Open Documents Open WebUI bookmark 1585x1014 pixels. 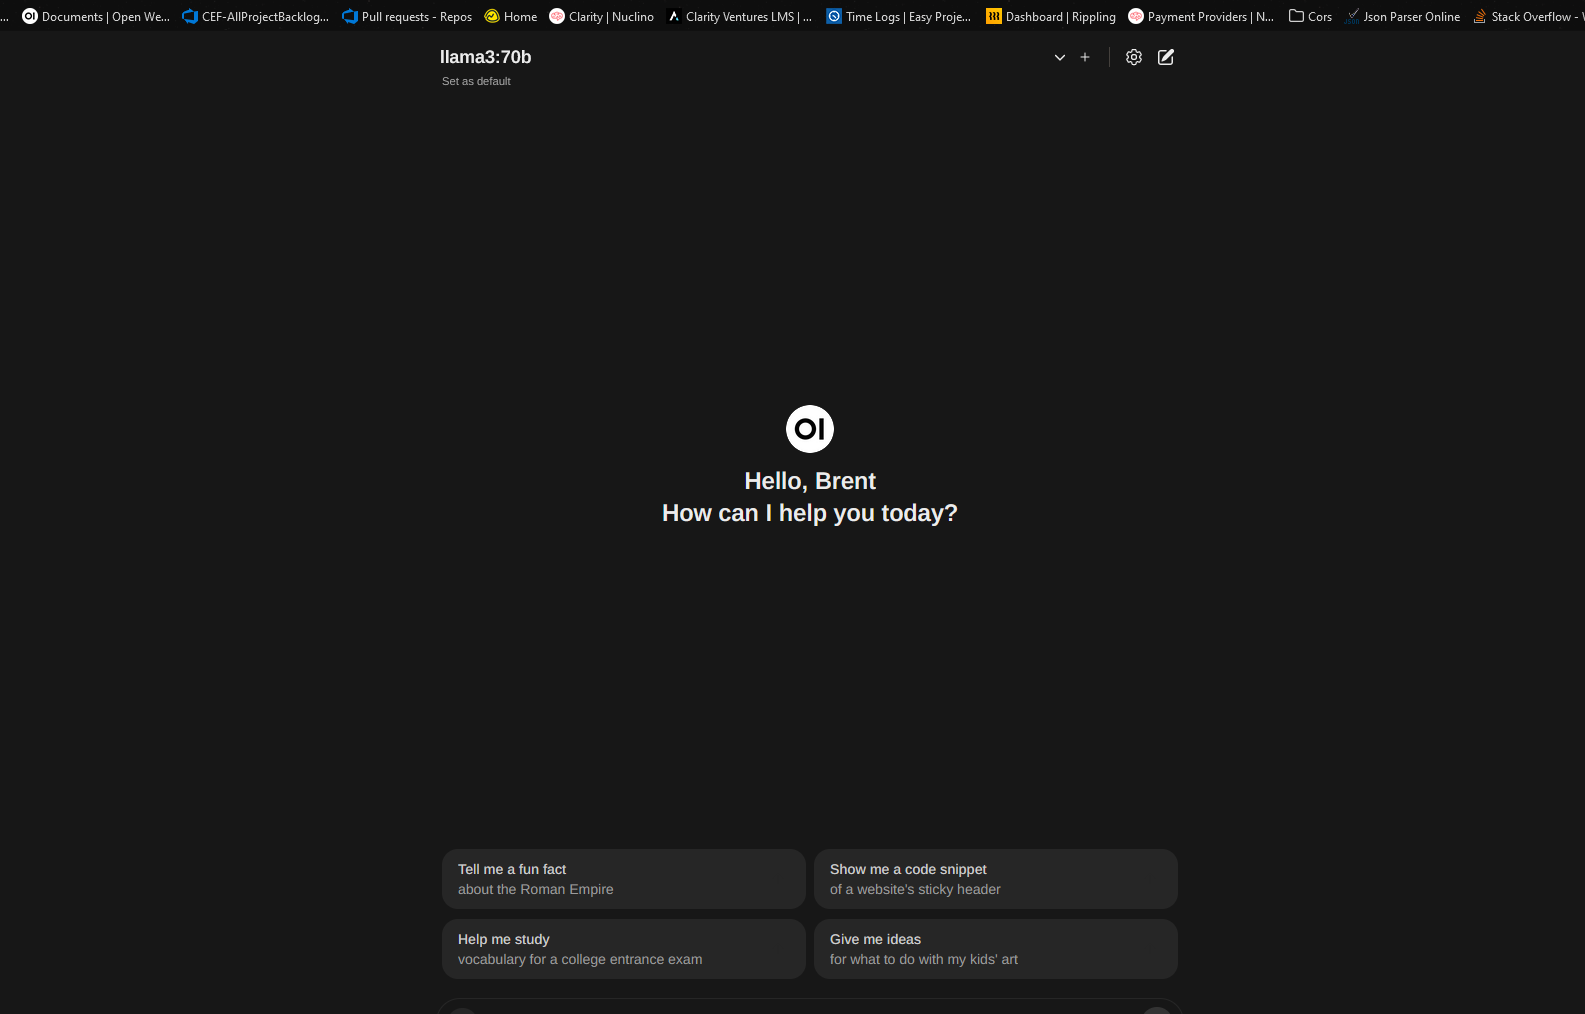click(x=96, y=16)
